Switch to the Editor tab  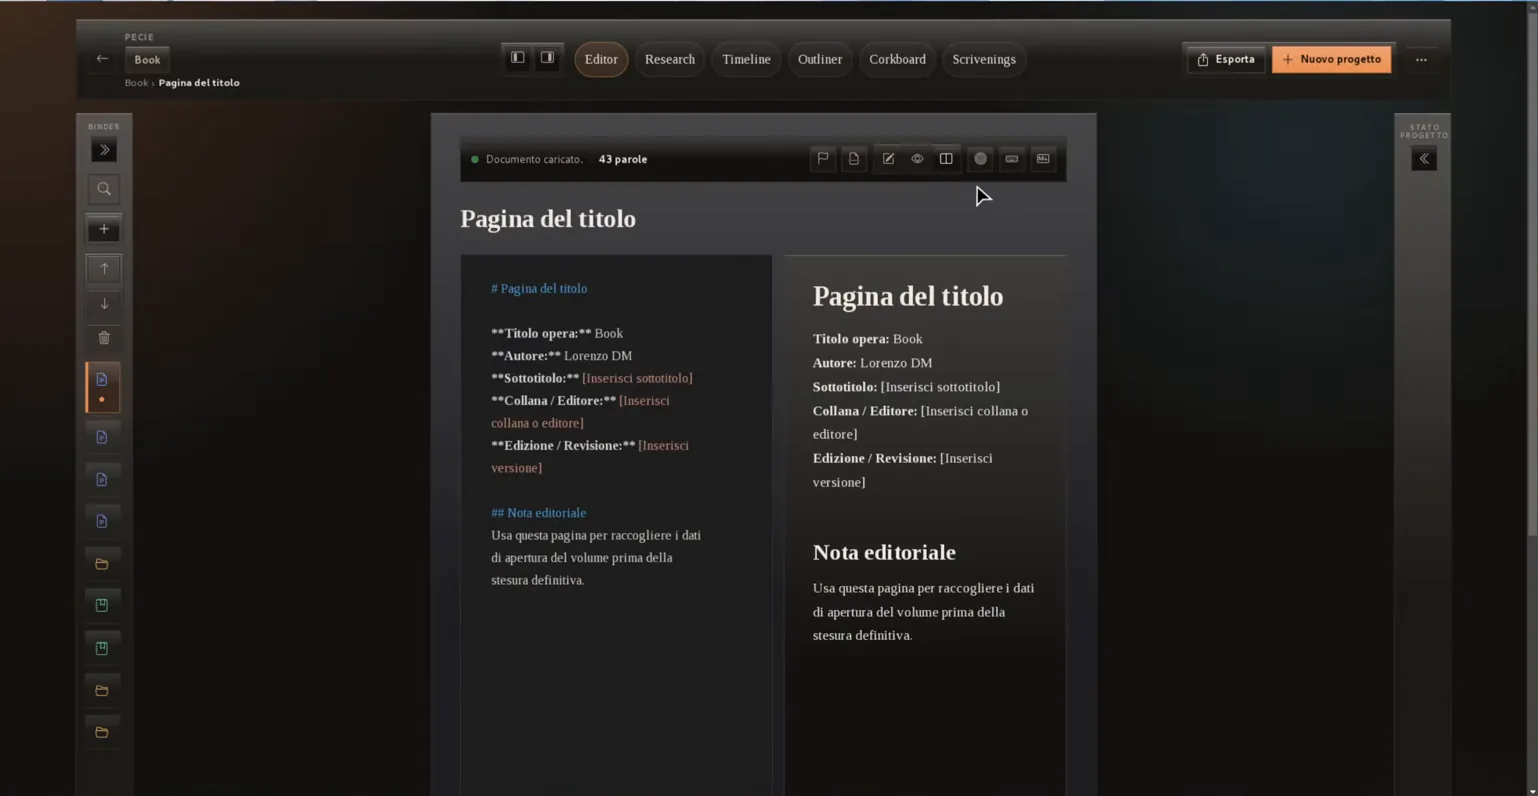pyautogui.click(x=601, y=60)
